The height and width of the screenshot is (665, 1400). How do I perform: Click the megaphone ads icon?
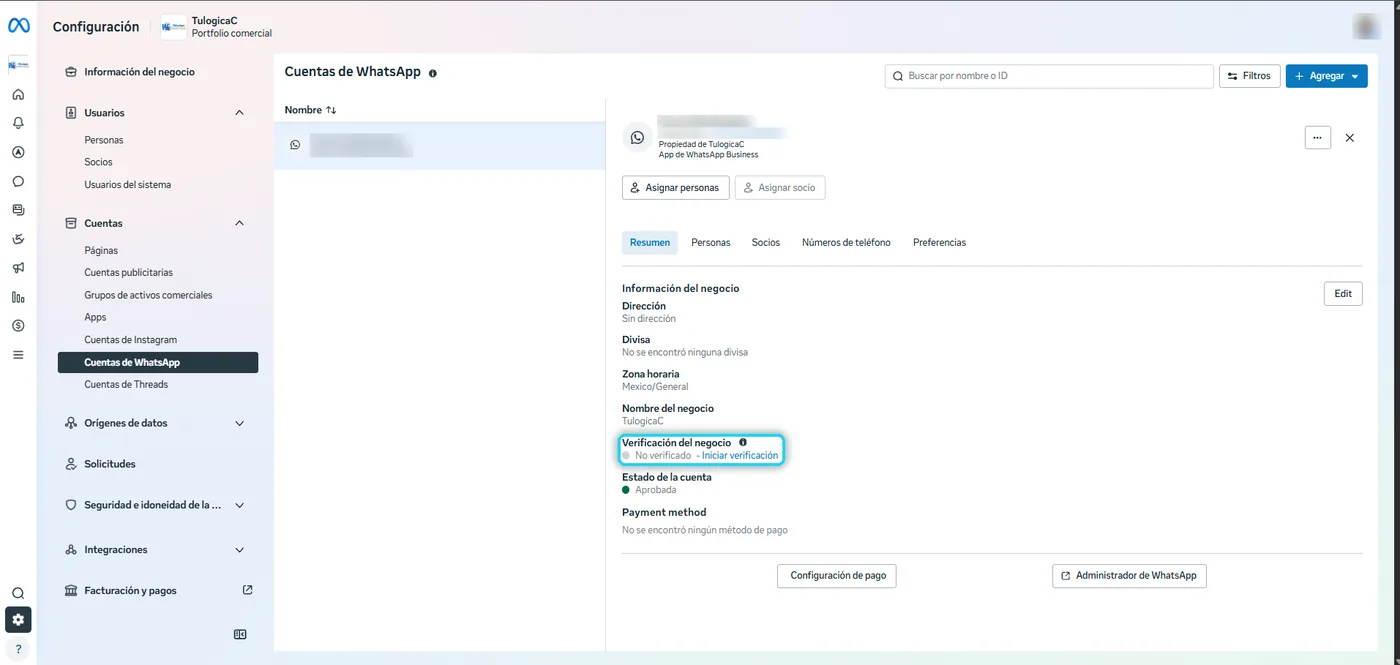[x=18, y=268]
